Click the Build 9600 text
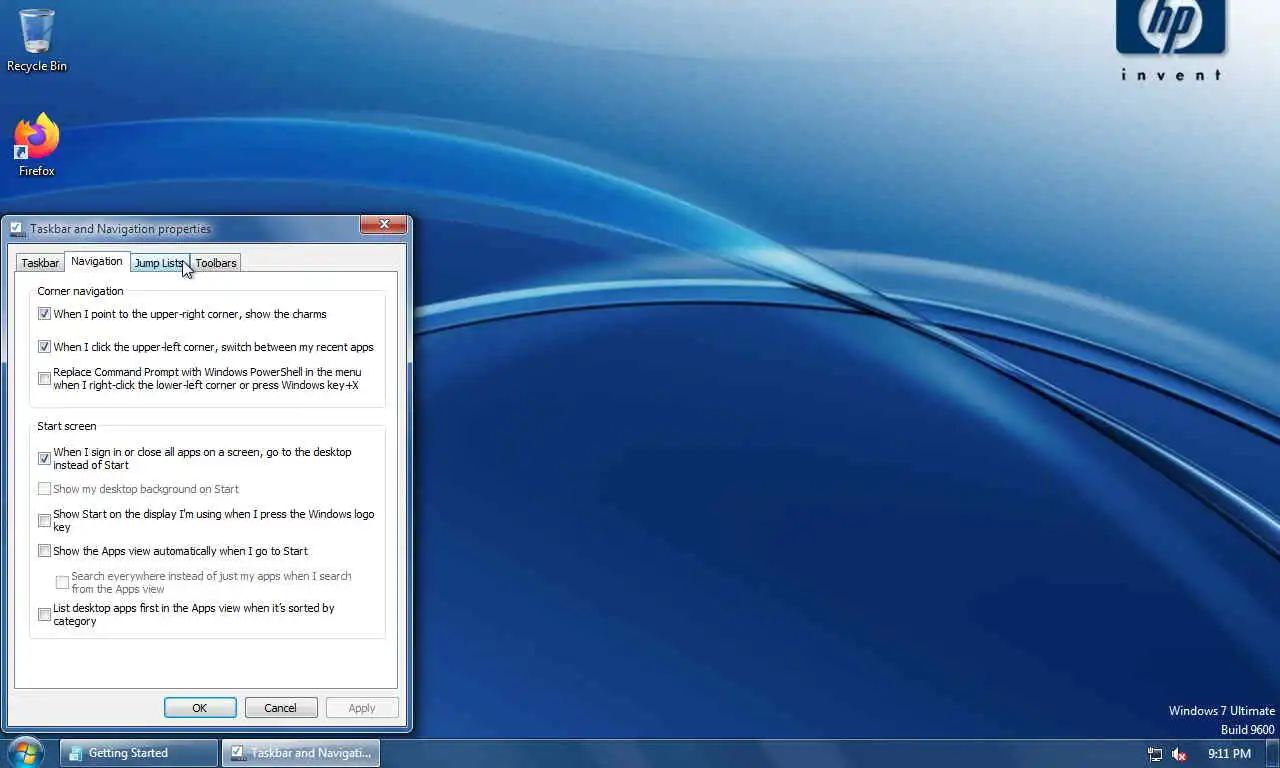The height and width of the screenshot is (768, 1280). pyautogui.click(x=1248, y=730)
